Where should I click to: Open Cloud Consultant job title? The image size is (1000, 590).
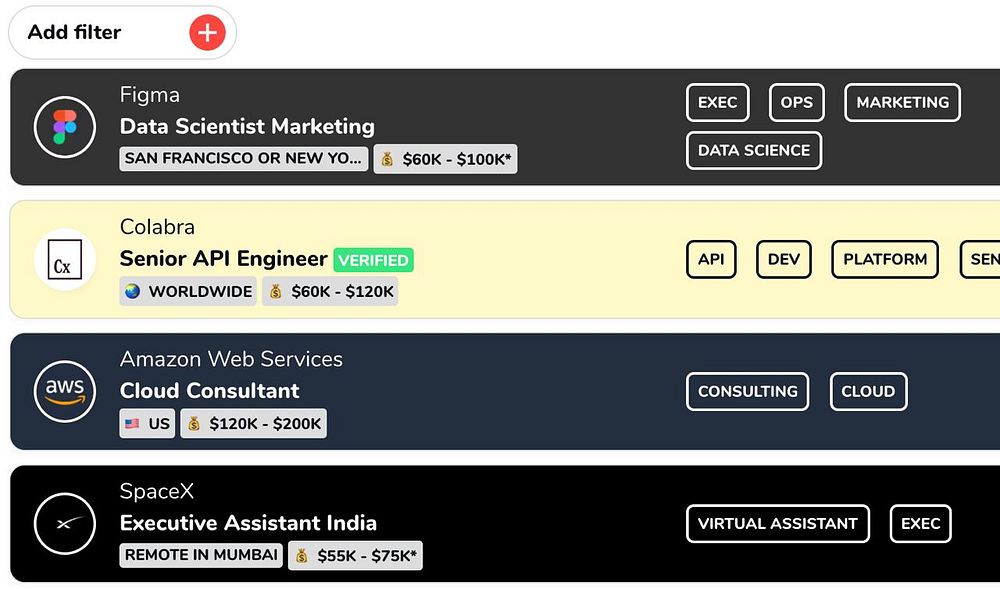point(209,390)
